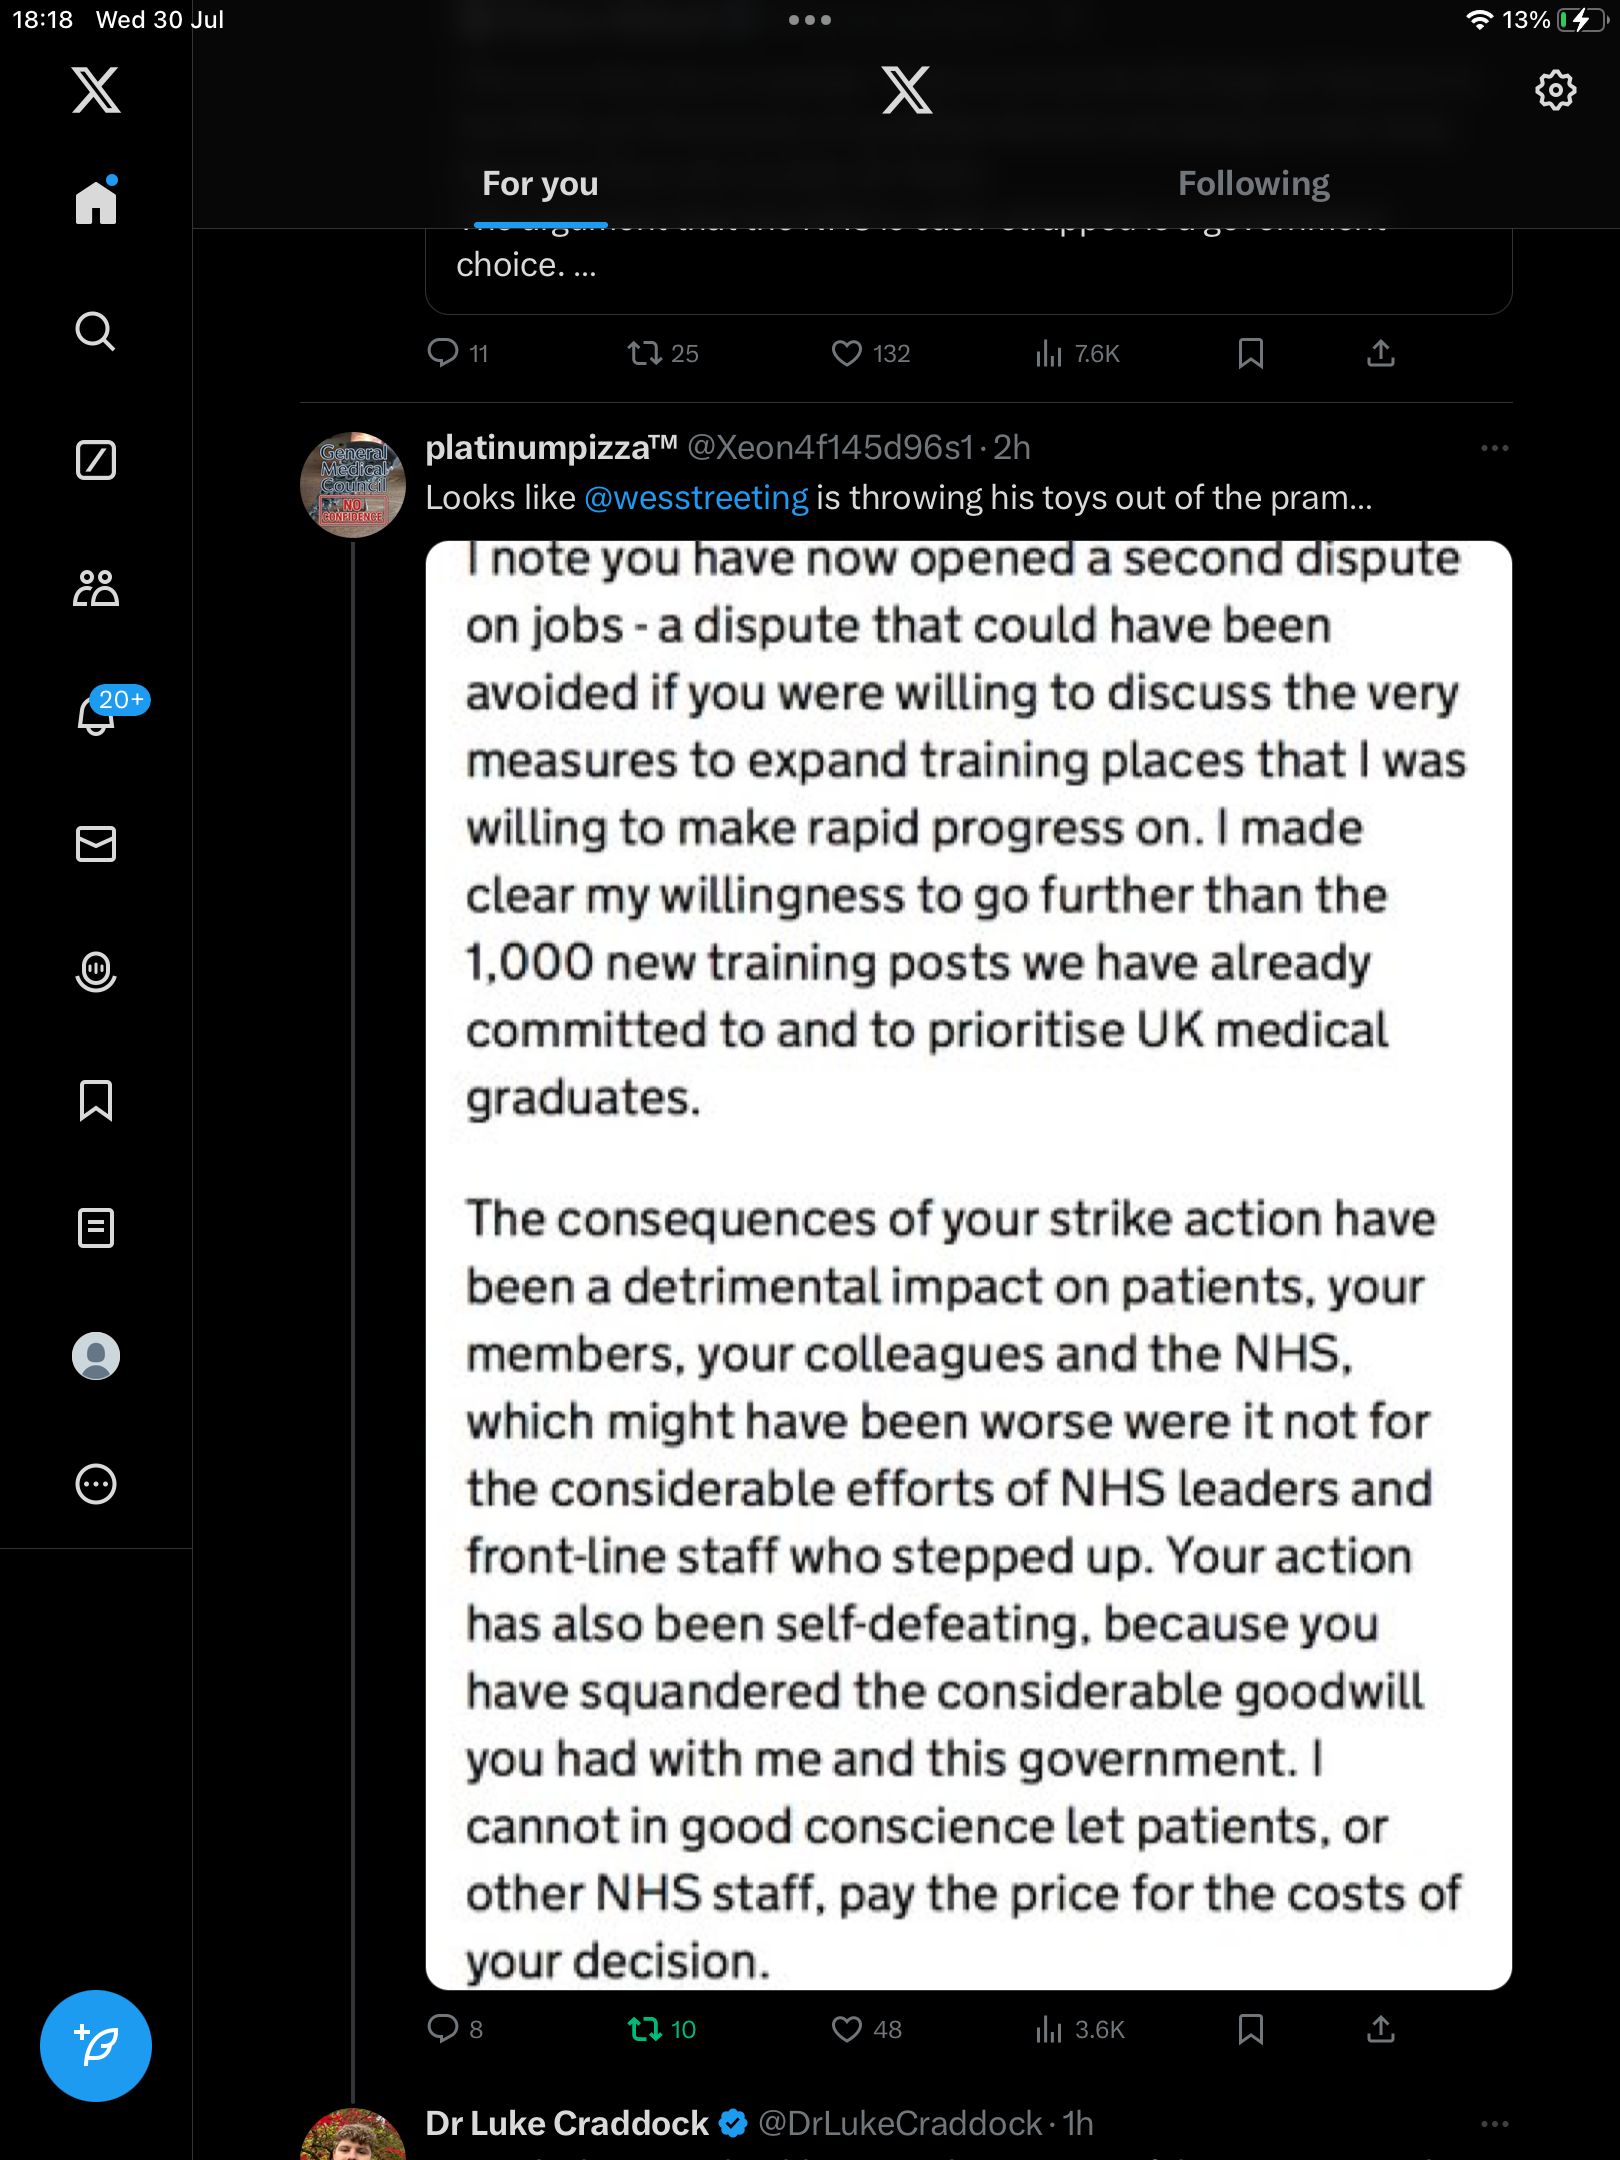Compose a new post with blue button
This screenshot has height=2160, width=1620.
(x=96, y=2046)
